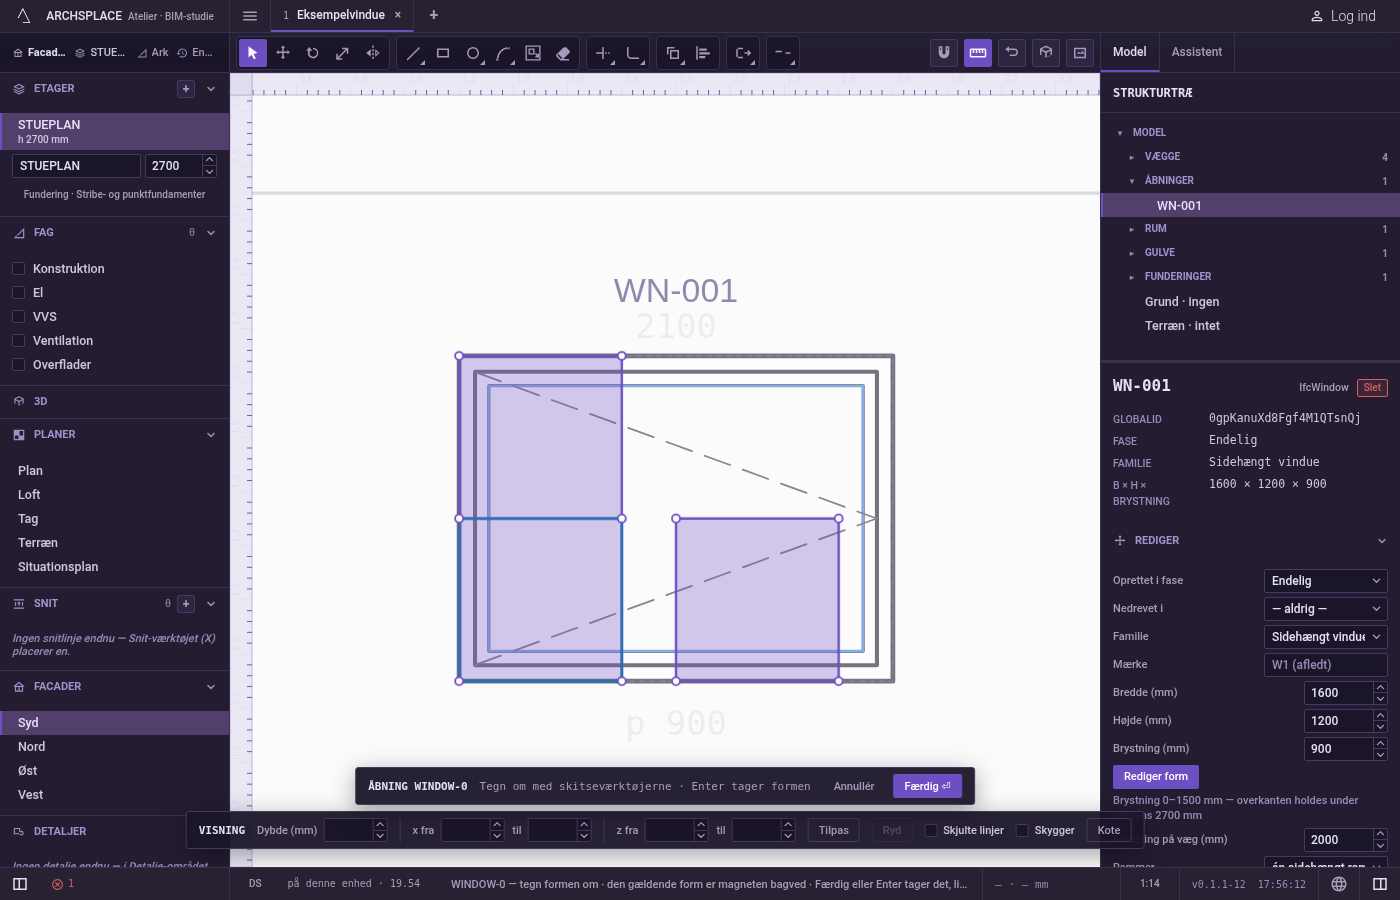Increase the Højde (mm) stepper

pos(1380,715)
